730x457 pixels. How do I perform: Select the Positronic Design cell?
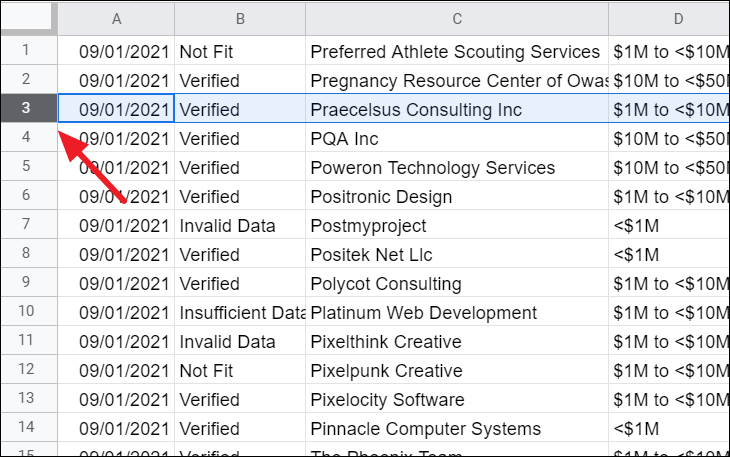pyautogui.click(x=456, y=197)
